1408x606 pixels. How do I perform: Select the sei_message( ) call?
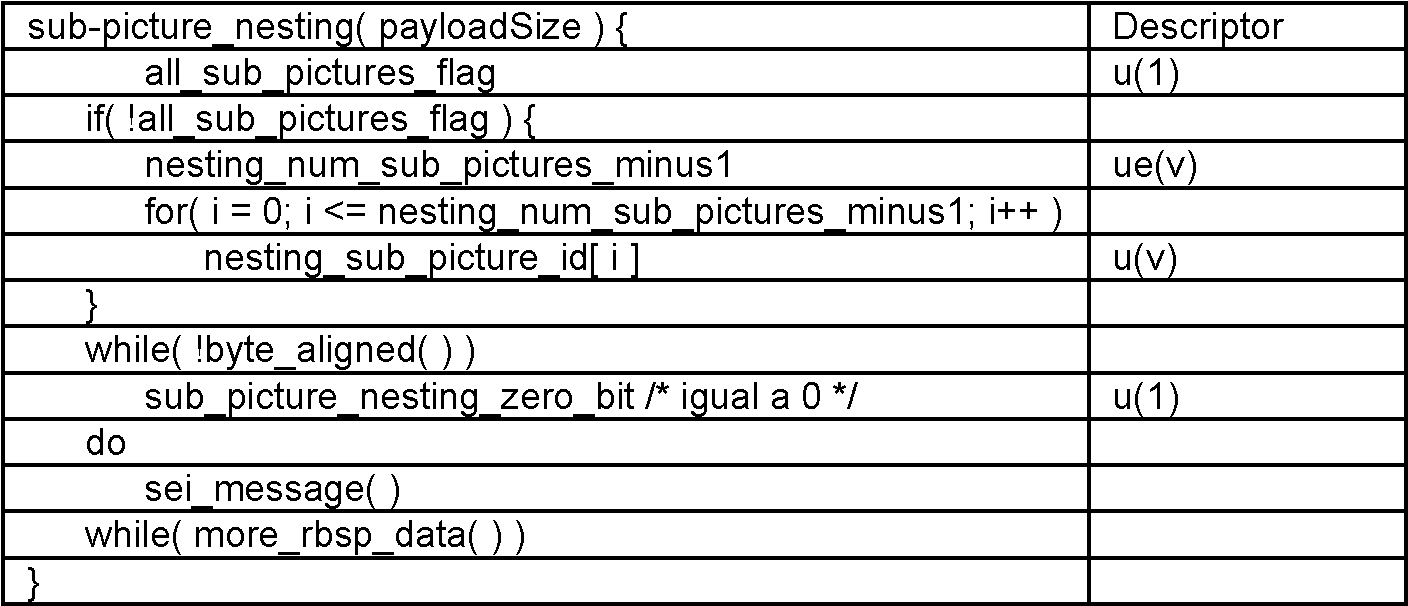click(x=272, y=490)
